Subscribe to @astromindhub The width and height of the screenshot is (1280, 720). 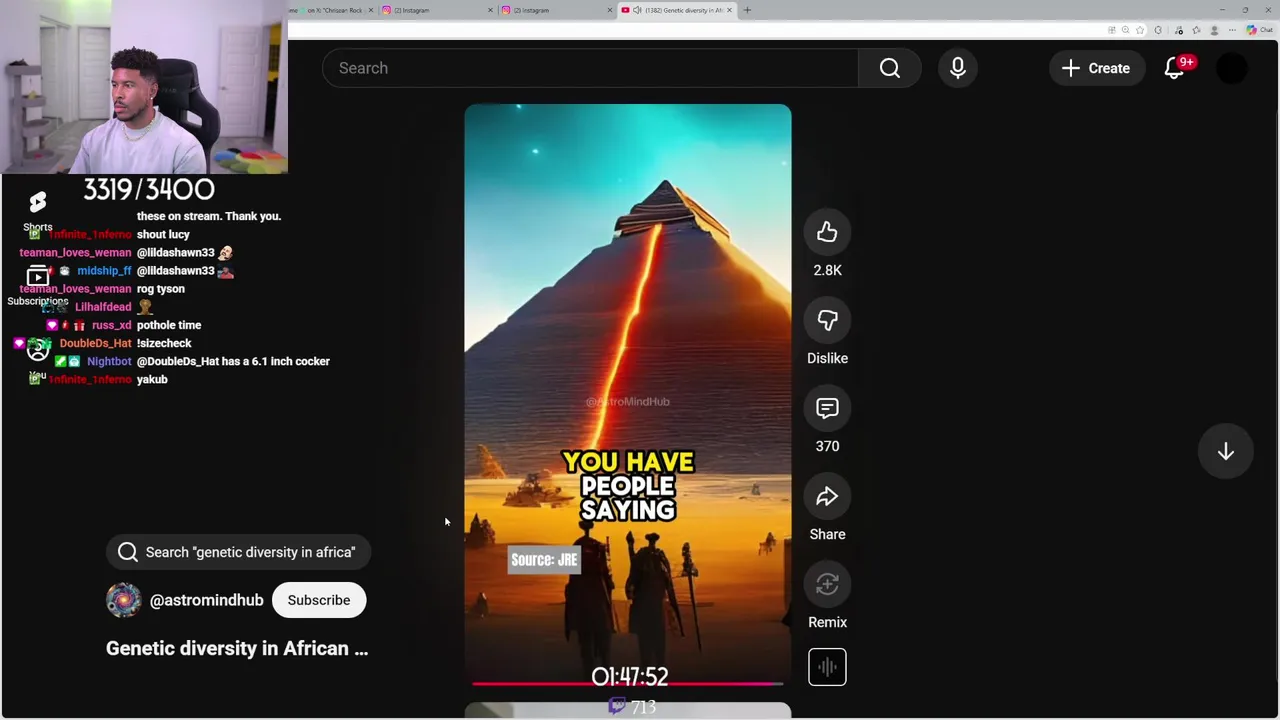[x=319, y=600]
